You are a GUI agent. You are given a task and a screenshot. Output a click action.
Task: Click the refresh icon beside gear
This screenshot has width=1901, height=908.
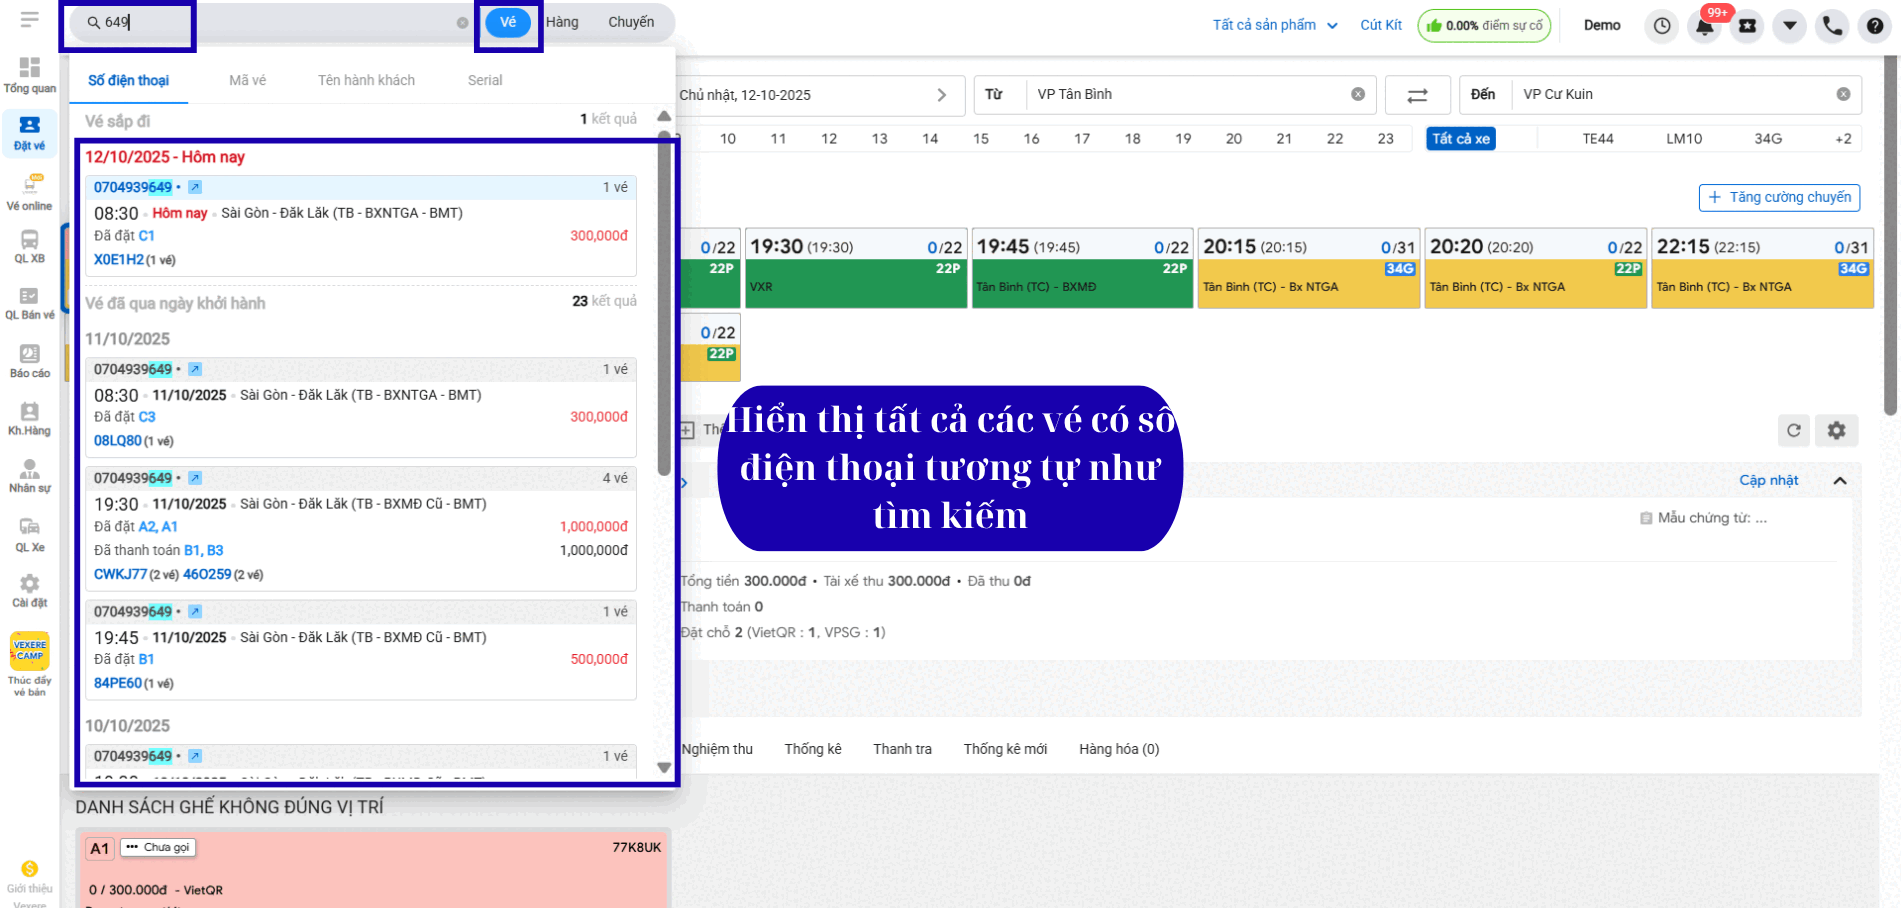[1793, 430]
